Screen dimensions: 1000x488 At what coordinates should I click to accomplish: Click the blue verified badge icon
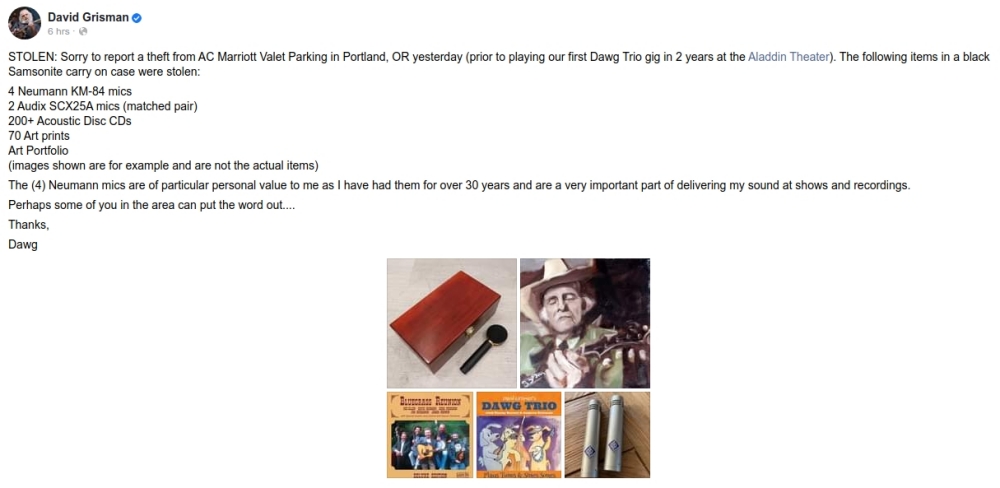tap(136, 18)
